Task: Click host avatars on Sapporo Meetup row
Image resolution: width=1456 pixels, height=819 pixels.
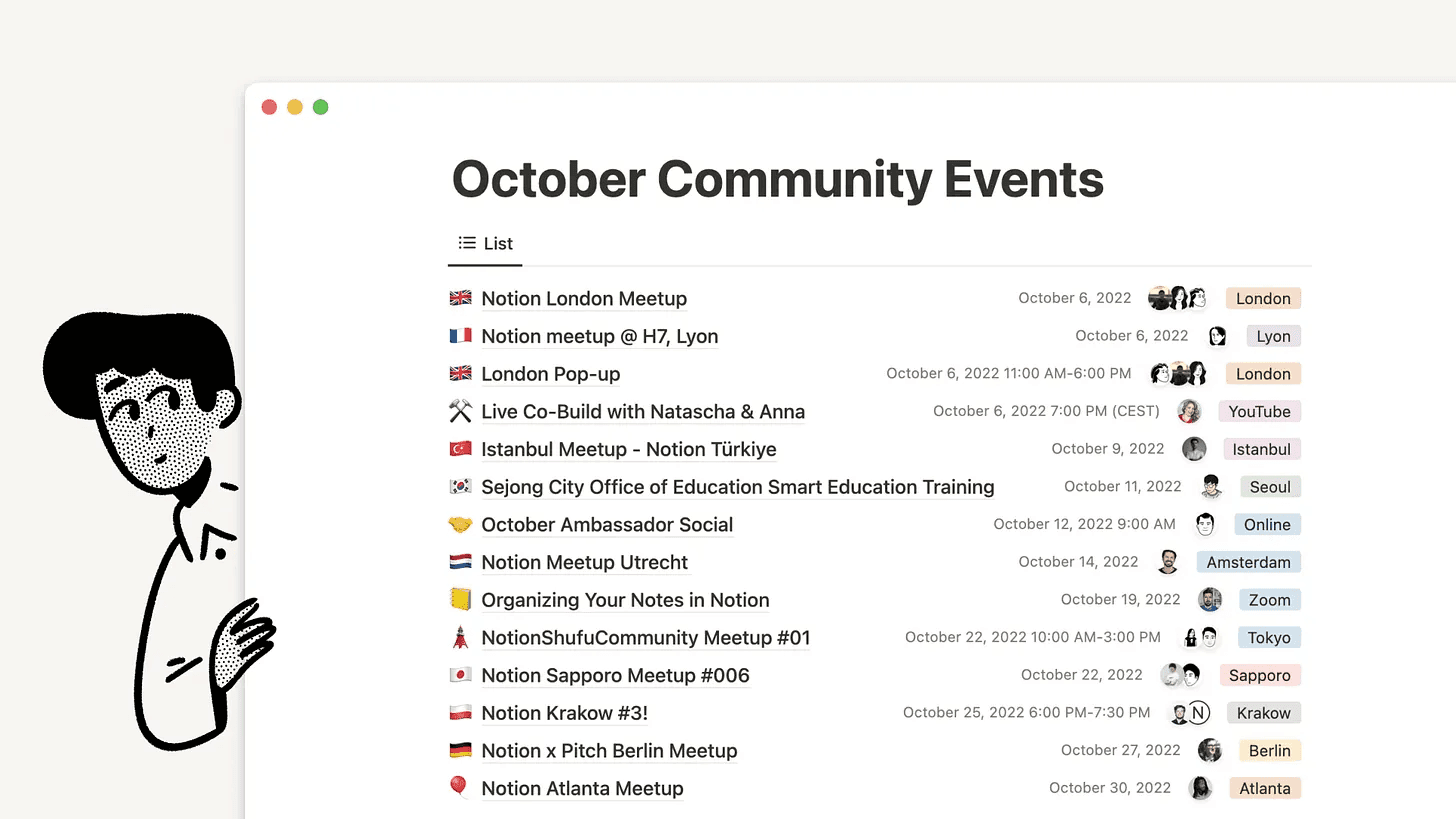Action: [1180, 675]
